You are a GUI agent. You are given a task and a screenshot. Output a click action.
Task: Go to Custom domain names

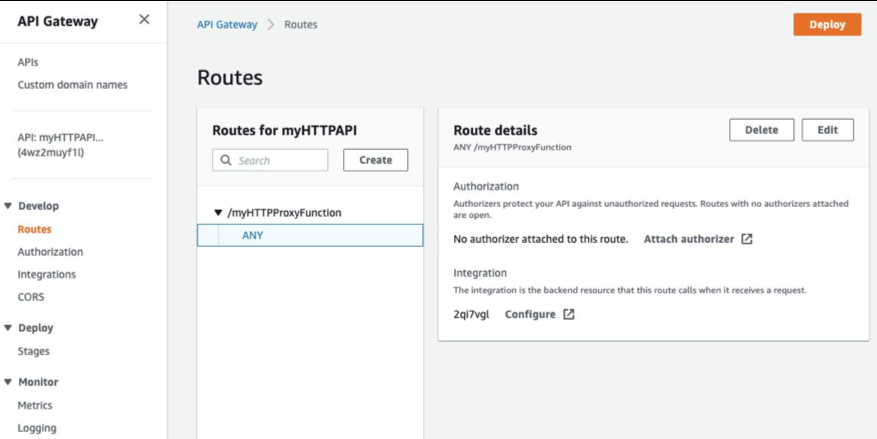(x=72, y=85)
